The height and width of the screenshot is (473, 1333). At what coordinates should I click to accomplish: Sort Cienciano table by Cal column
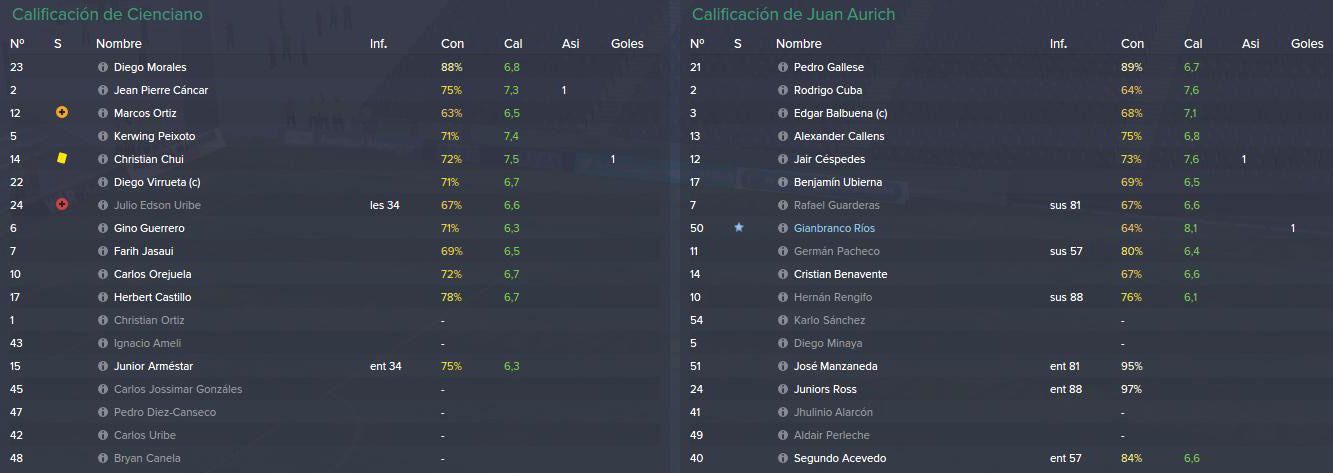(x=513, y=44)
